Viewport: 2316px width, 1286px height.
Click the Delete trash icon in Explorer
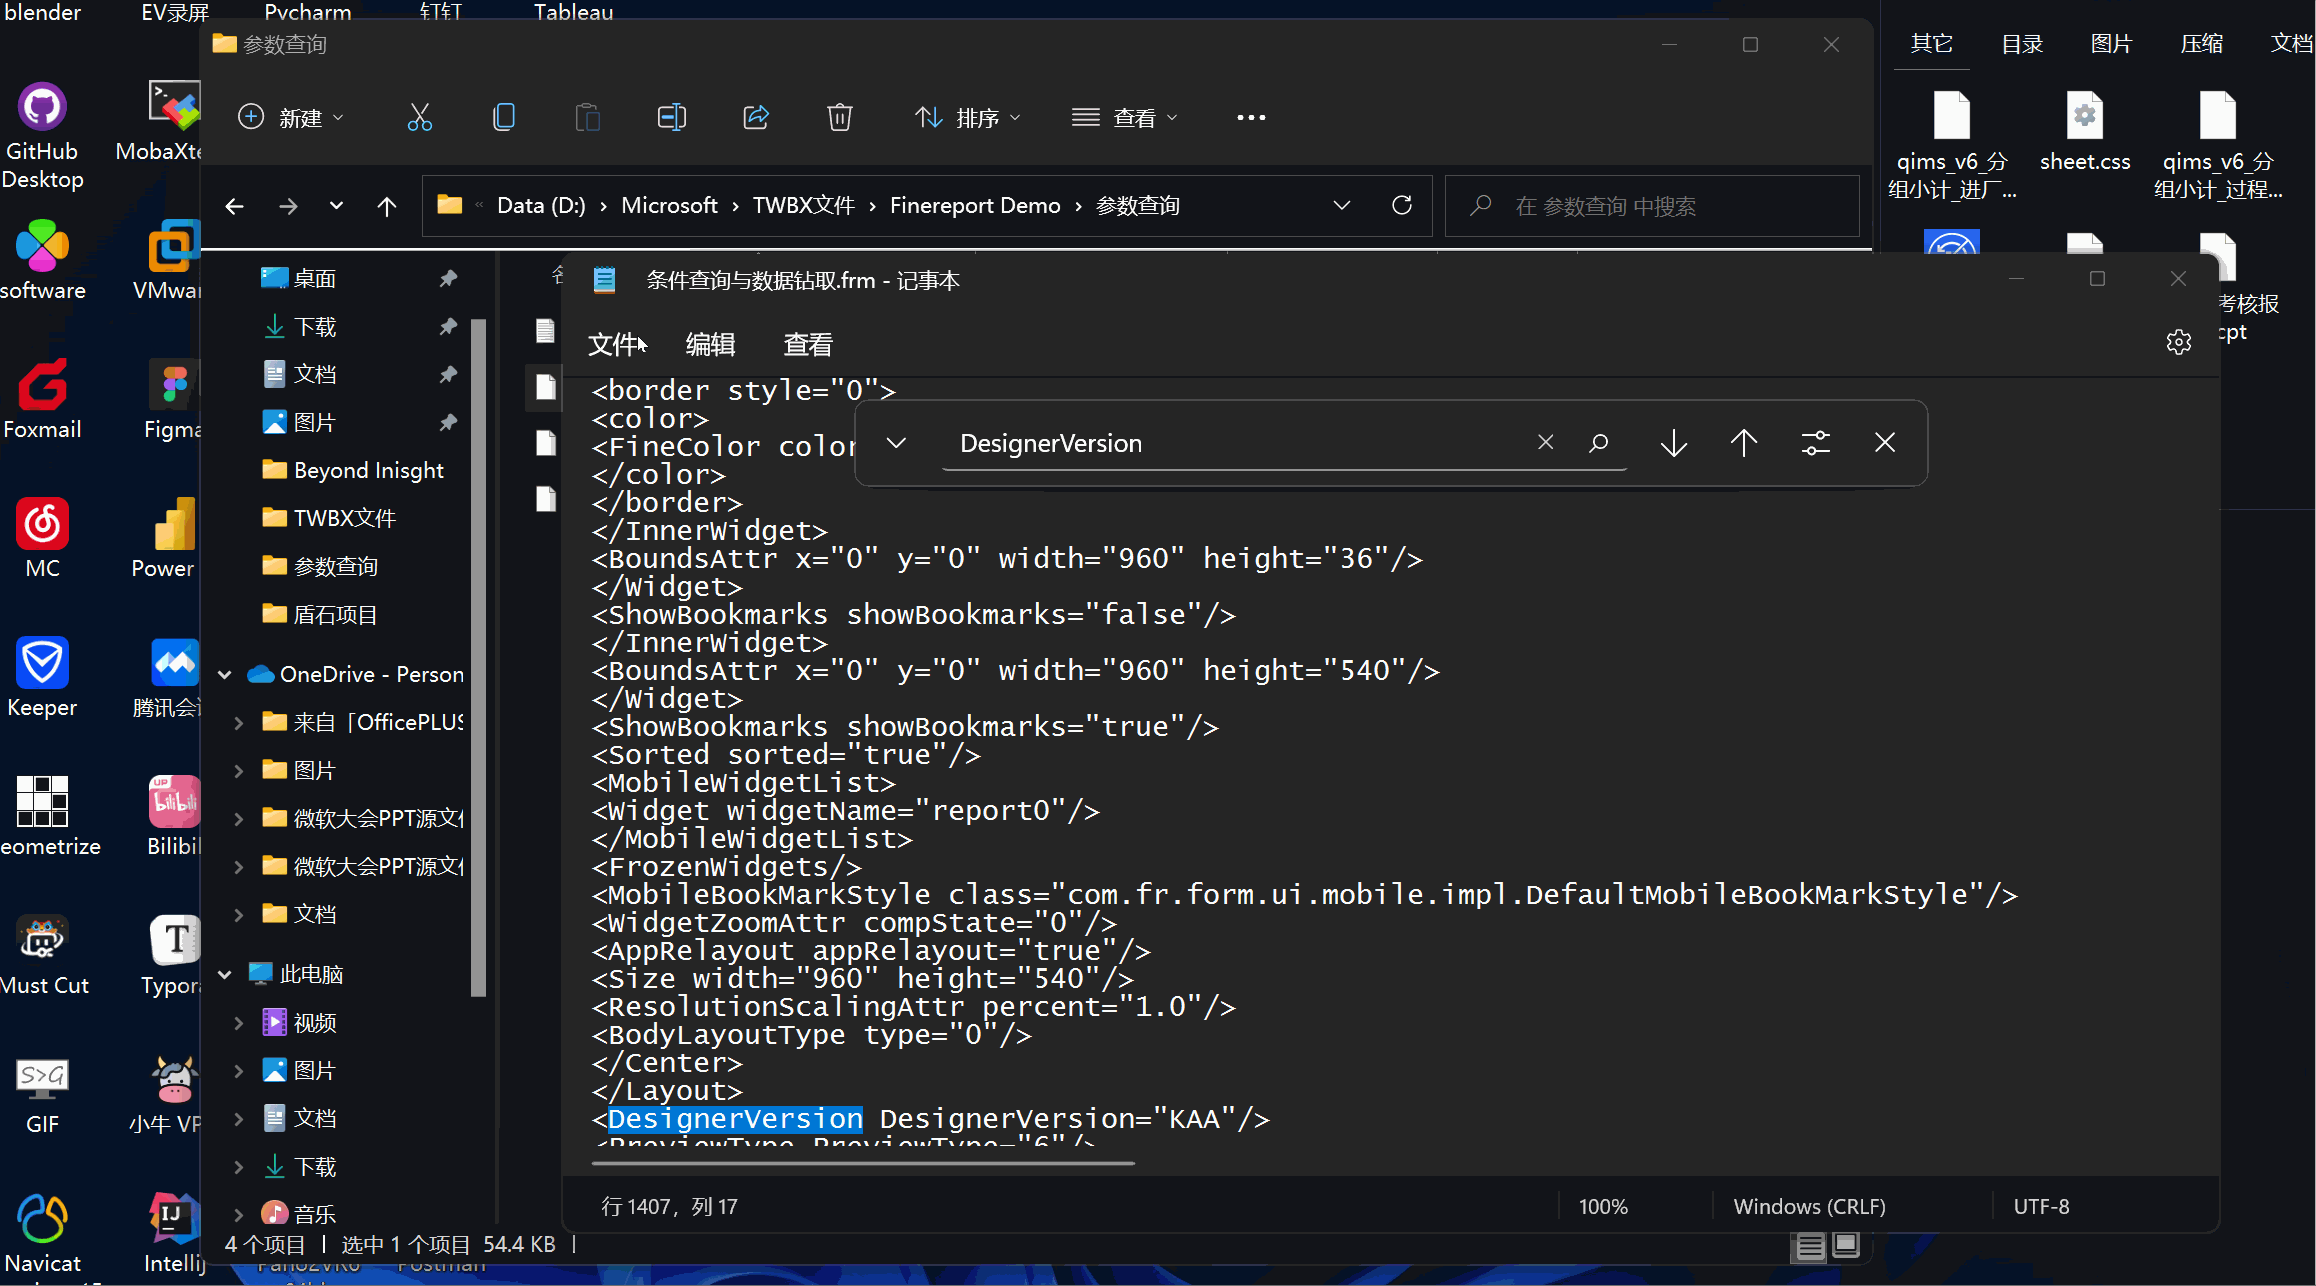coord(839,118)
